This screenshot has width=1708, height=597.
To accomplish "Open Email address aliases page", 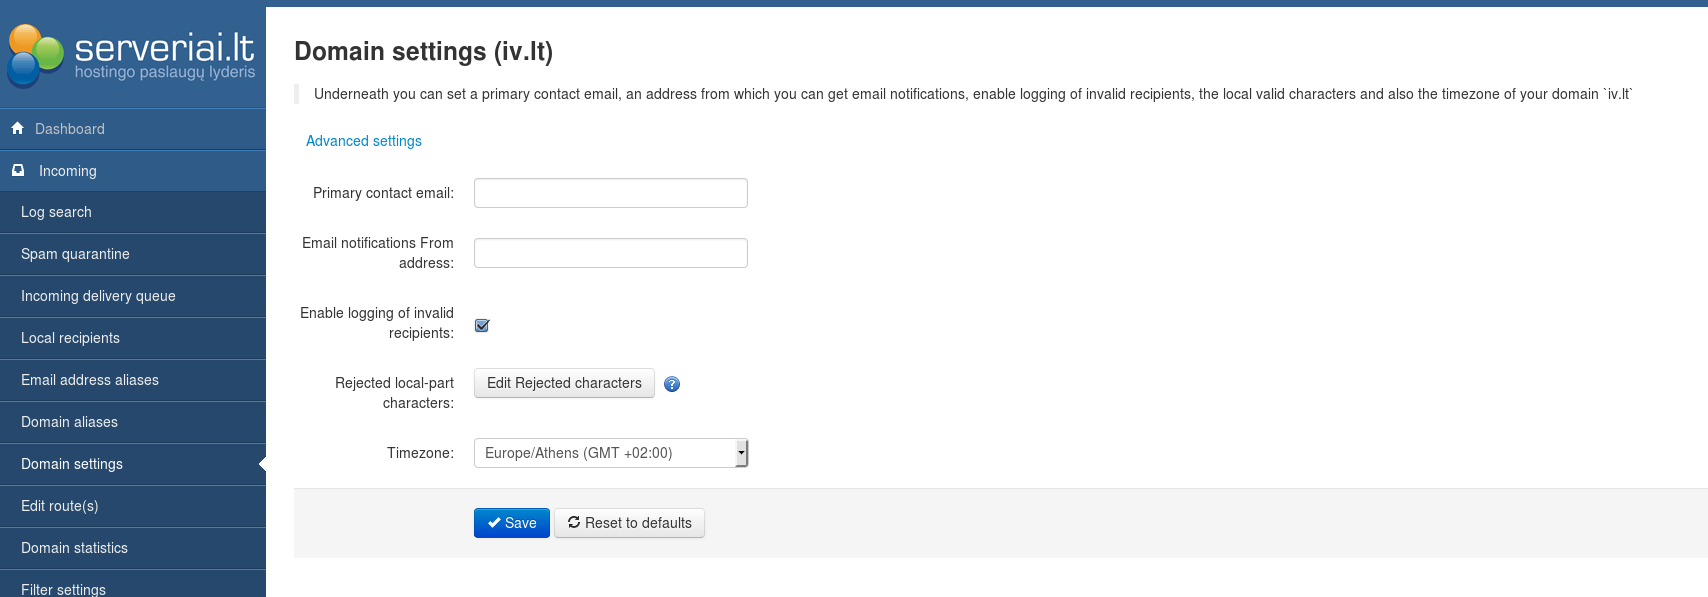I will point(90,380).
